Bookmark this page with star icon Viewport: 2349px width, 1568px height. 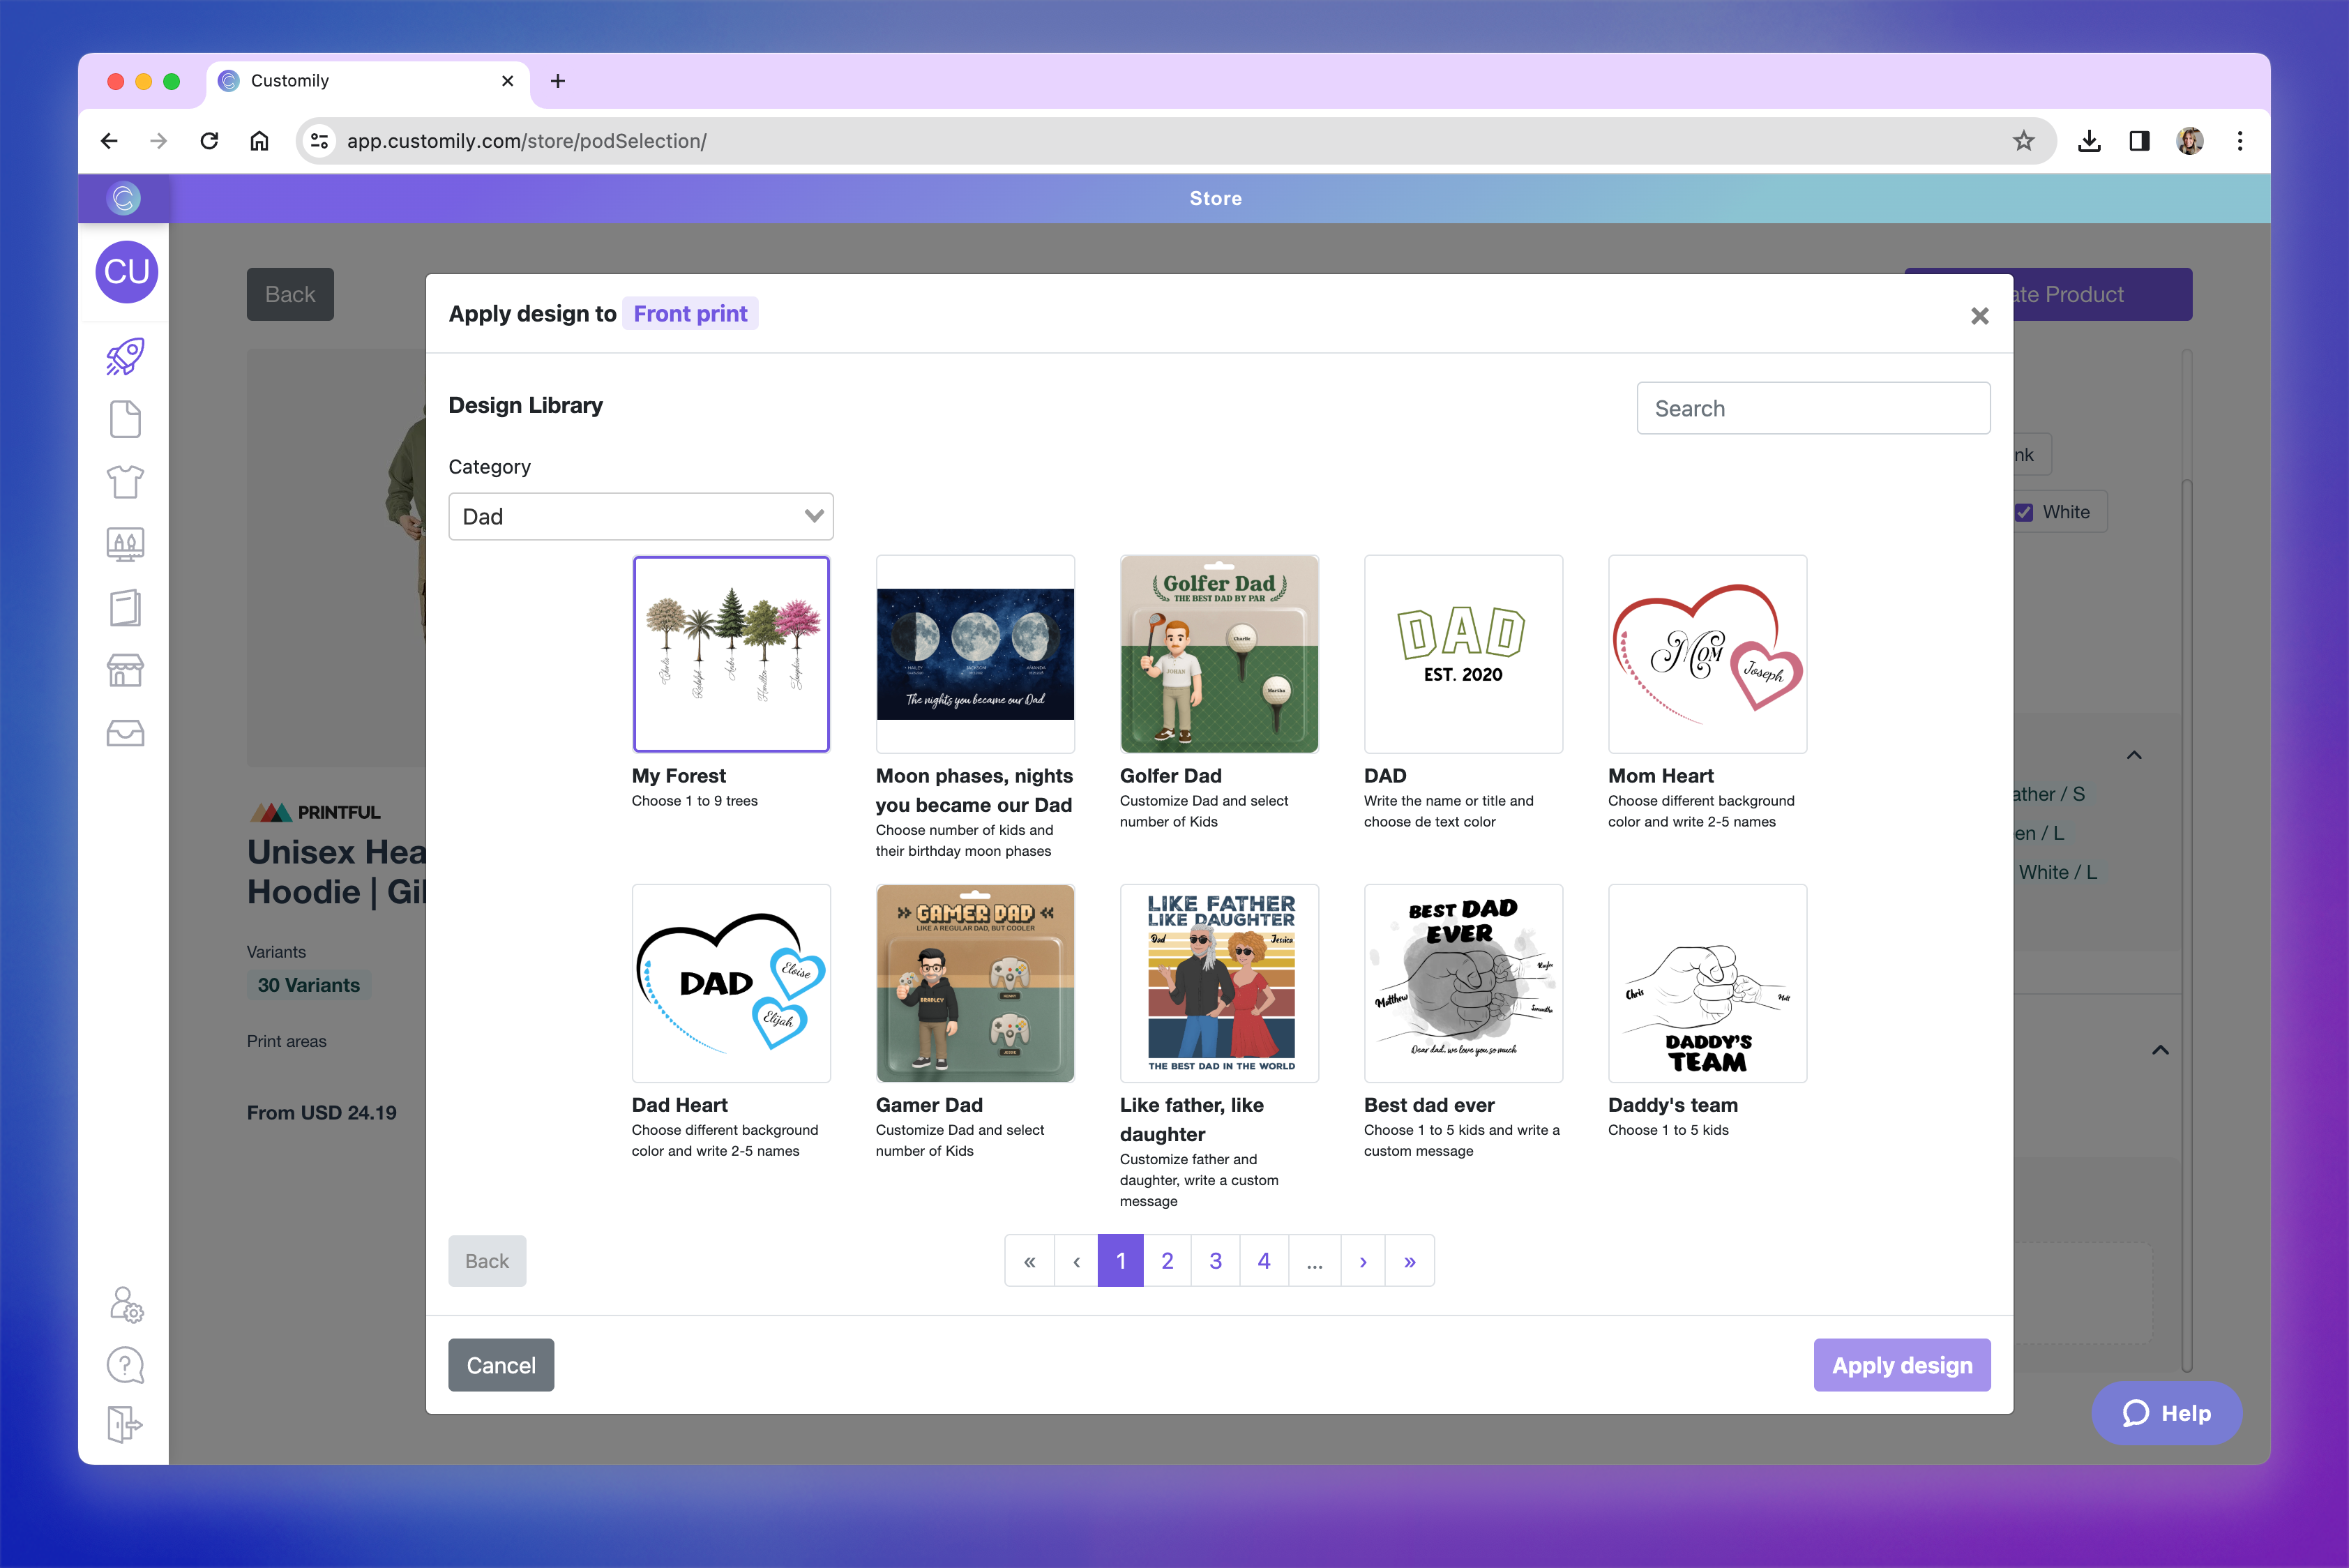2023,141
